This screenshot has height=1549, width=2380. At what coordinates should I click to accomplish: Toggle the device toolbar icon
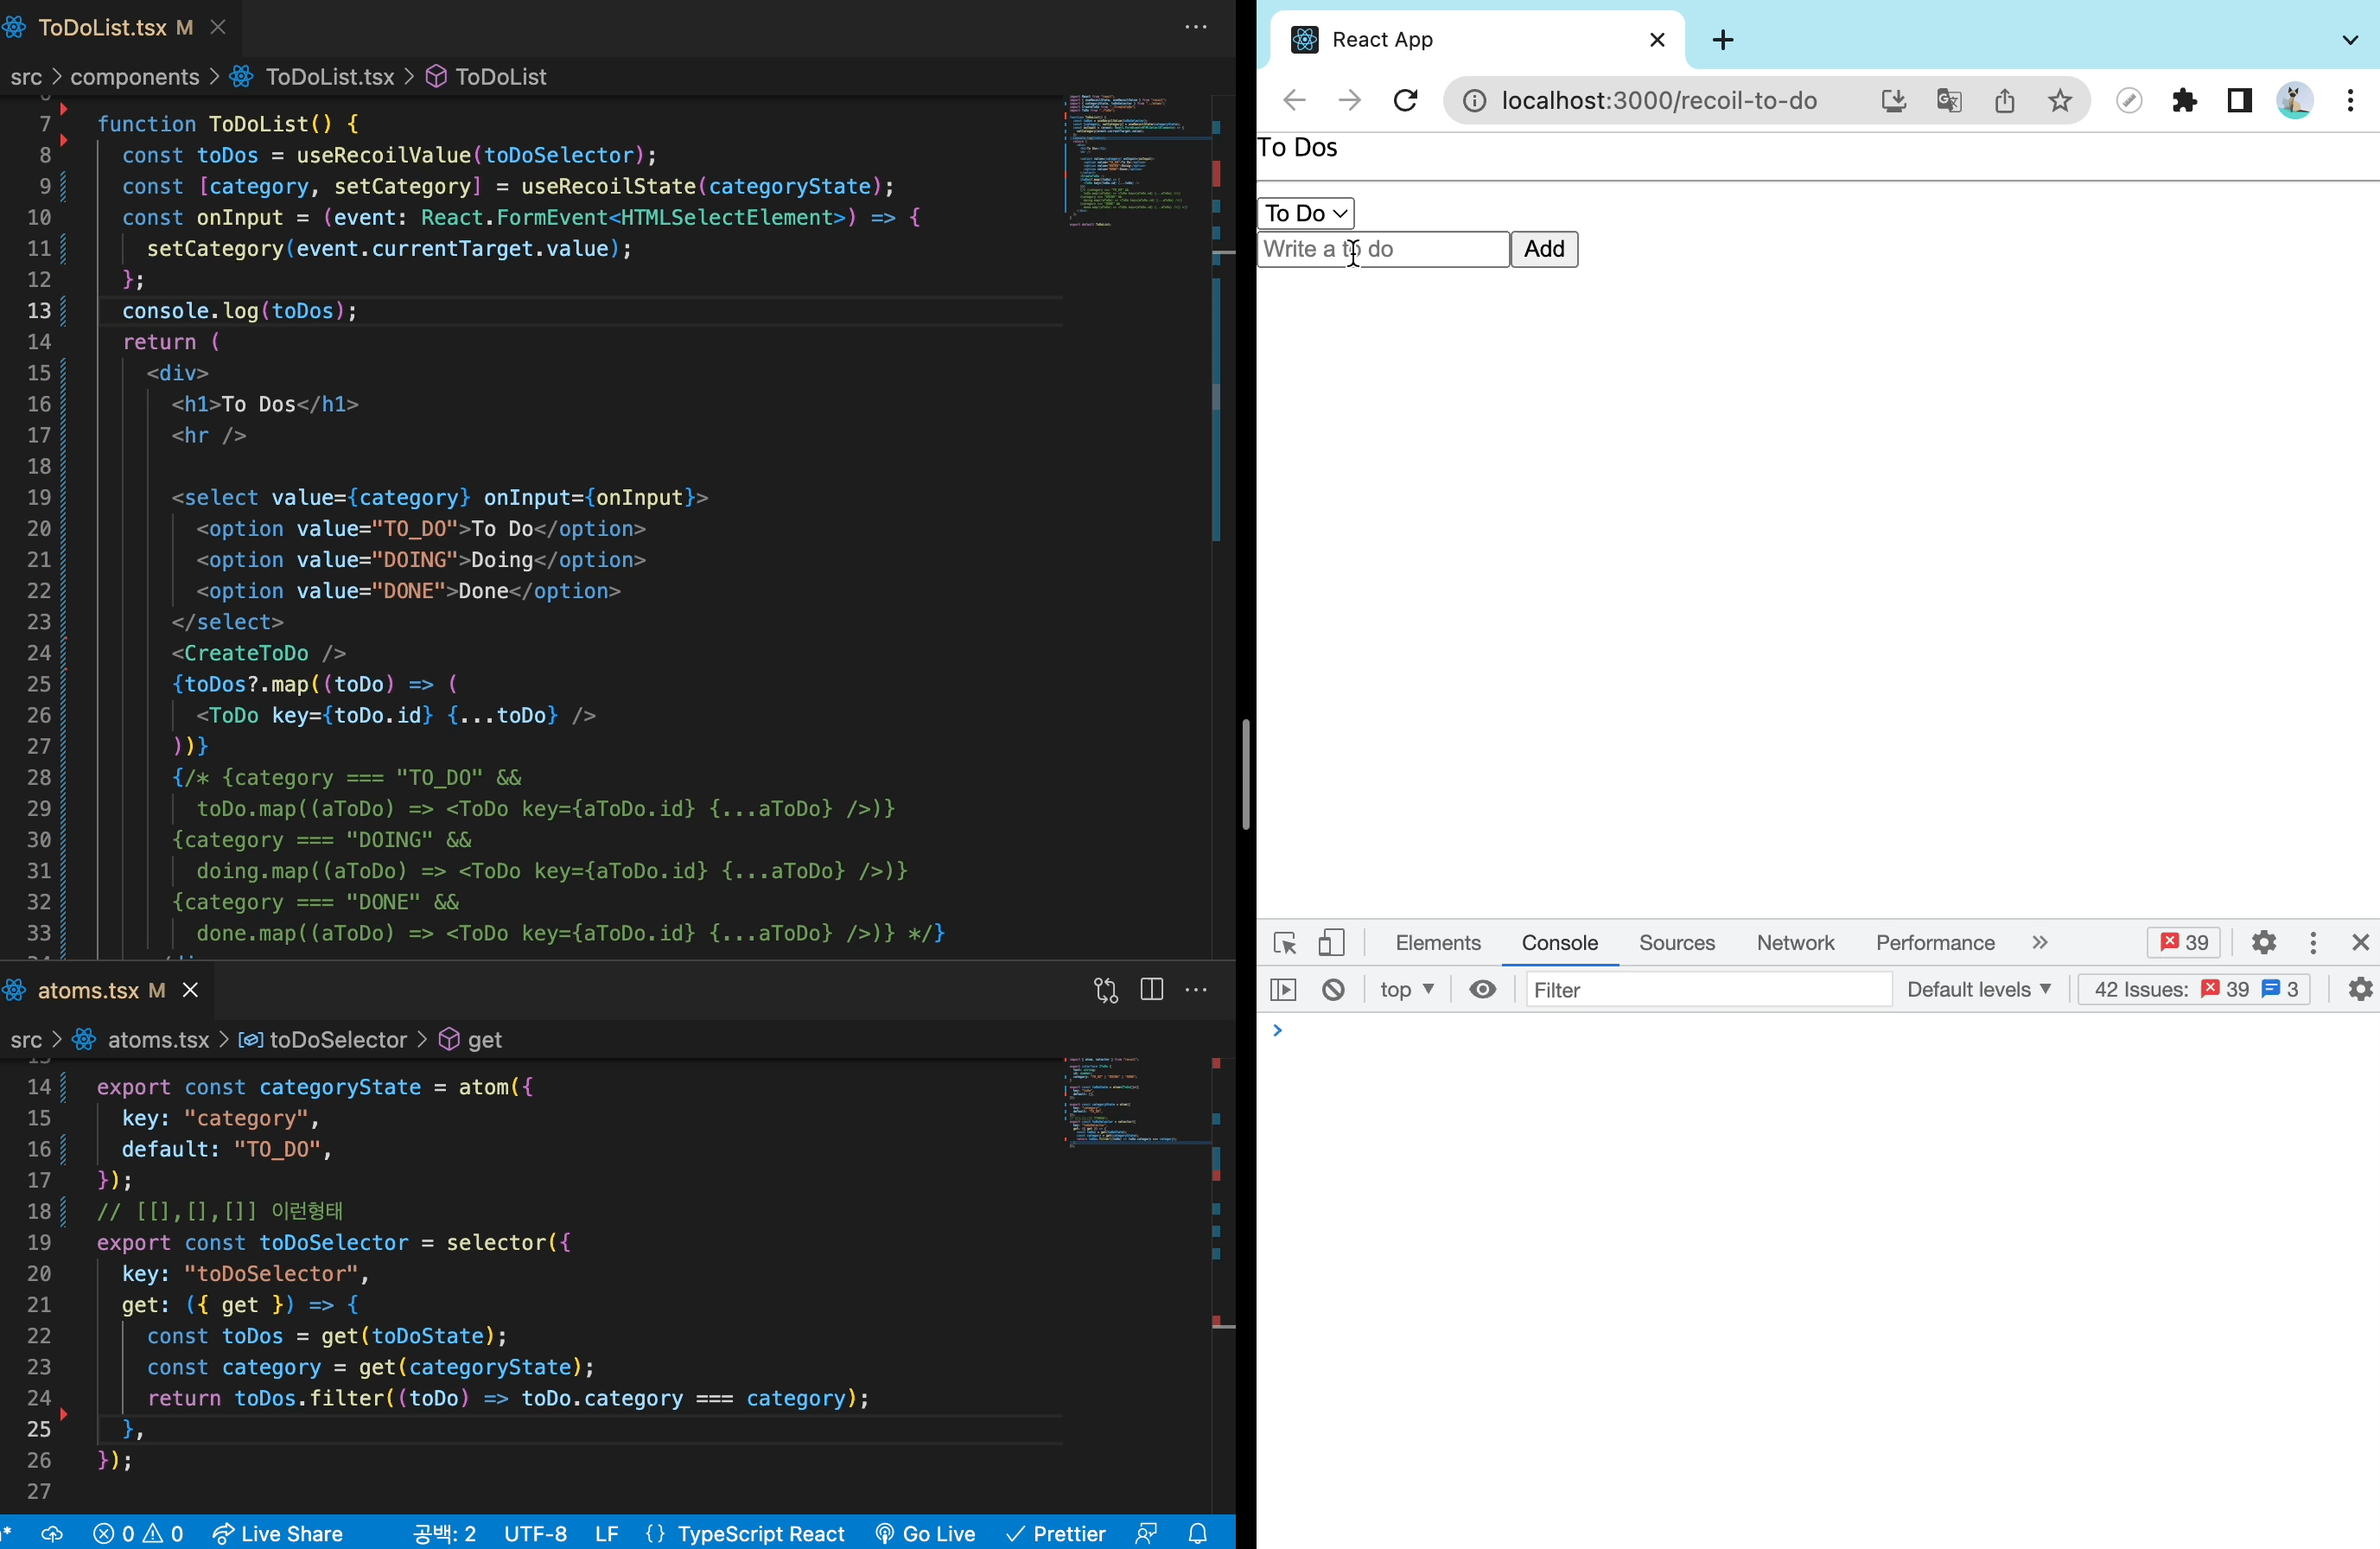(1331, 943)
